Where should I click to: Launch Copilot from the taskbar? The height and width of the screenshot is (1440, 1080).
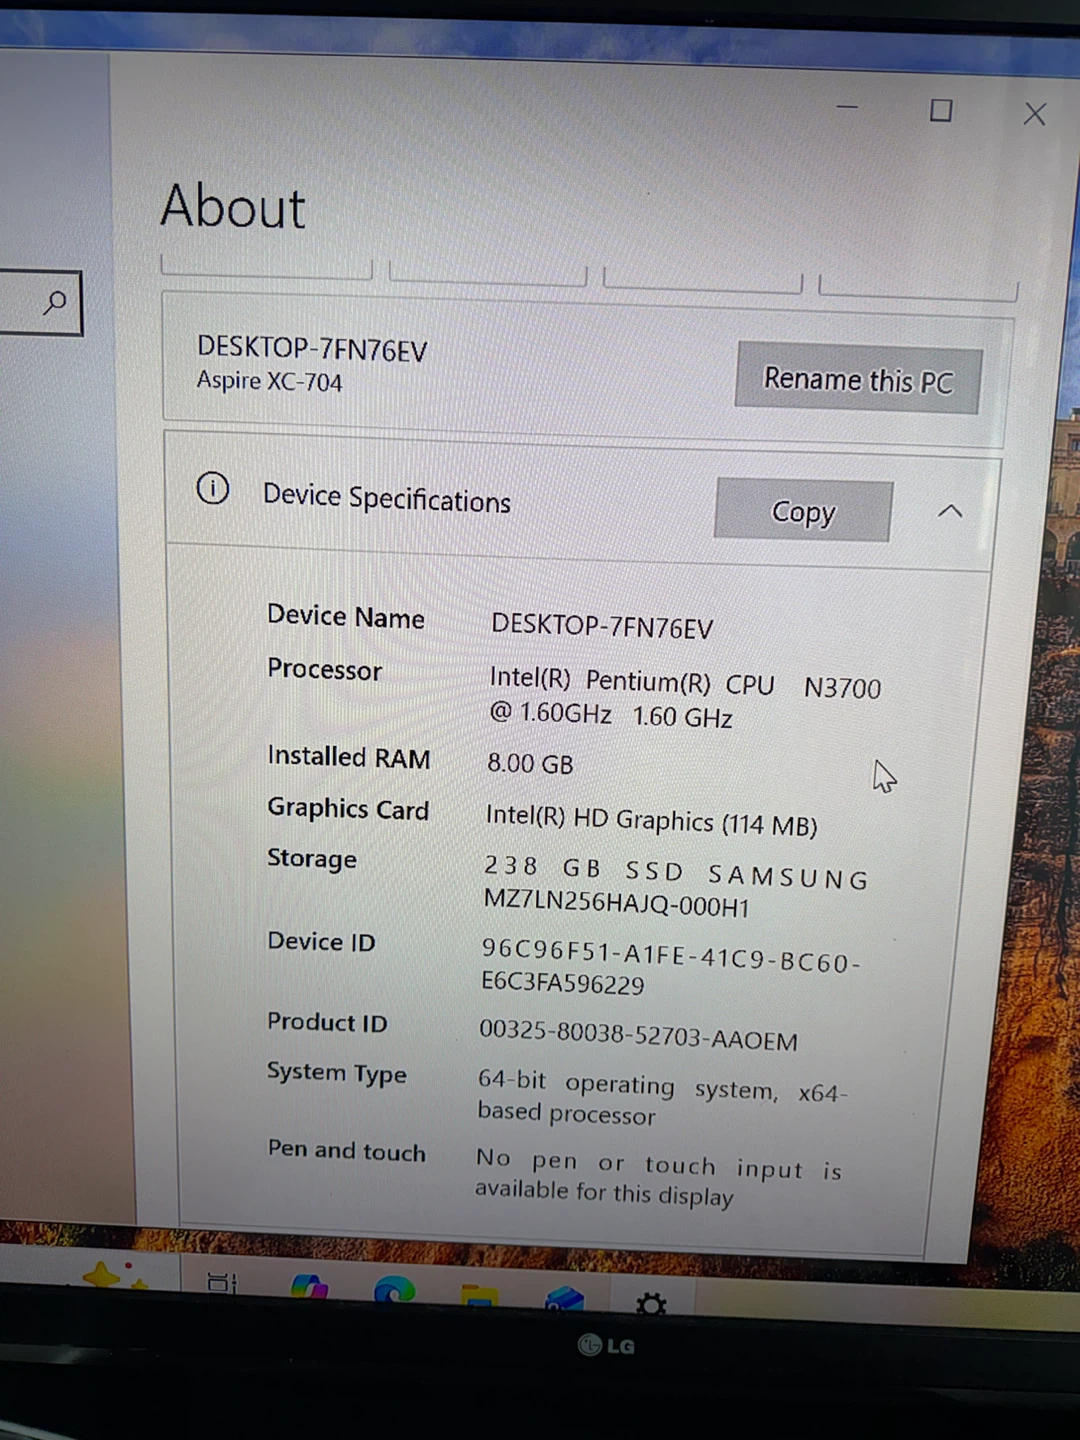tap(309, 1286)
